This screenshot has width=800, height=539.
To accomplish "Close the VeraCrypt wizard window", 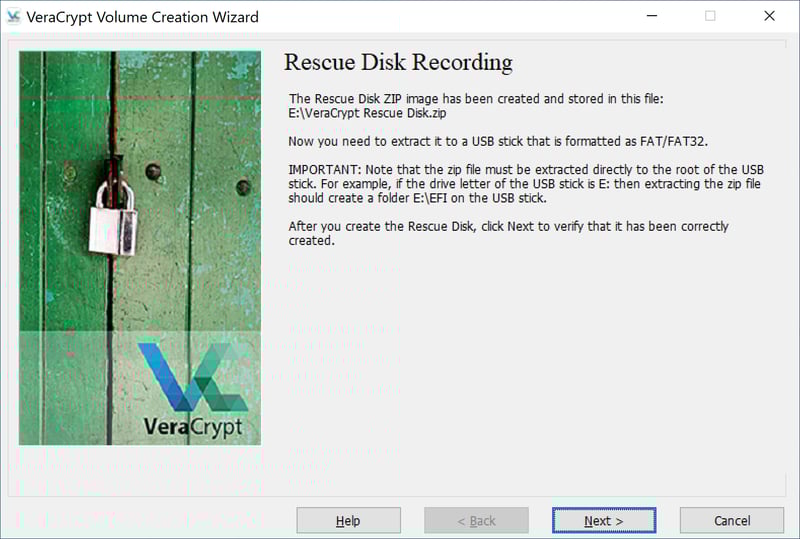I will 769,16.
